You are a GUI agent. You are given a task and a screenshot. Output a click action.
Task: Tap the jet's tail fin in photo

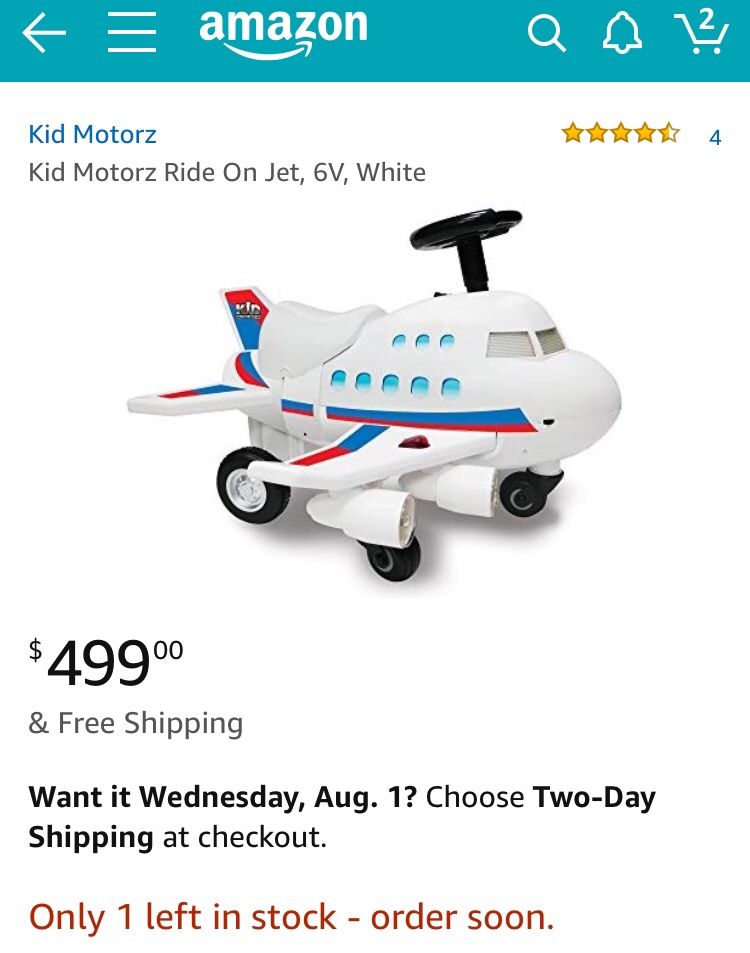[245, 318]
